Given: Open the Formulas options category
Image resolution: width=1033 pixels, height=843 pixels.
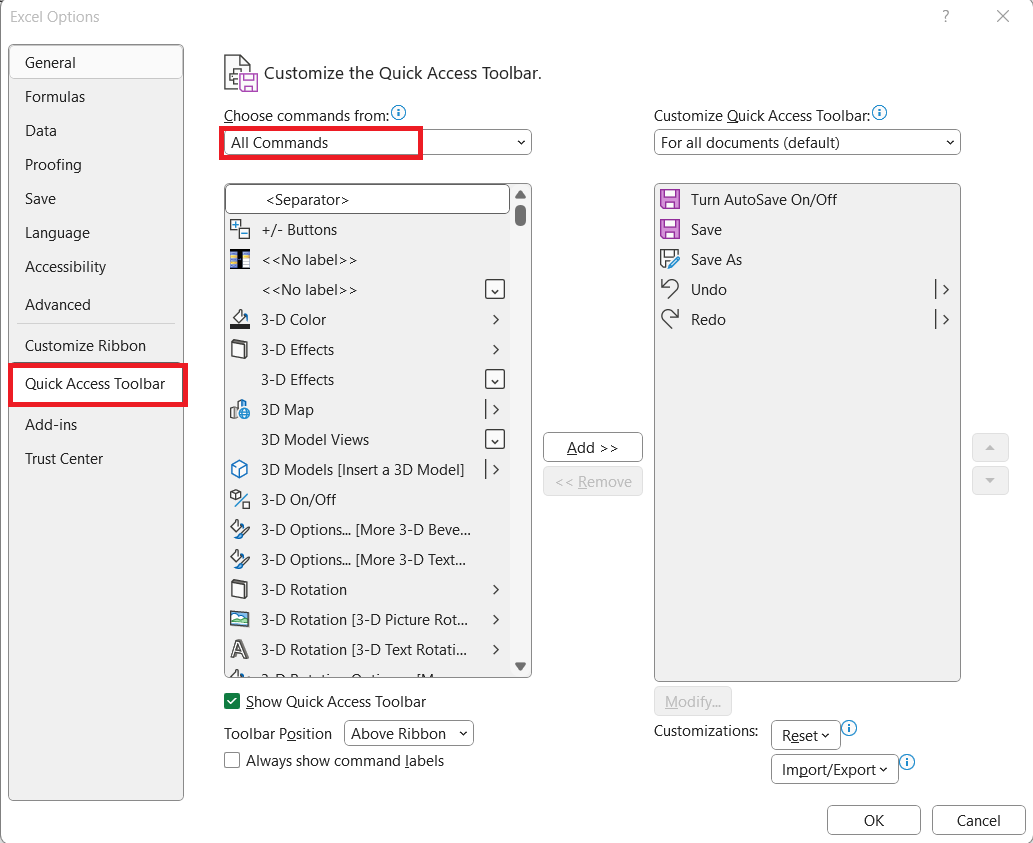Looking at the screenshot, I should tap(96, 97).
